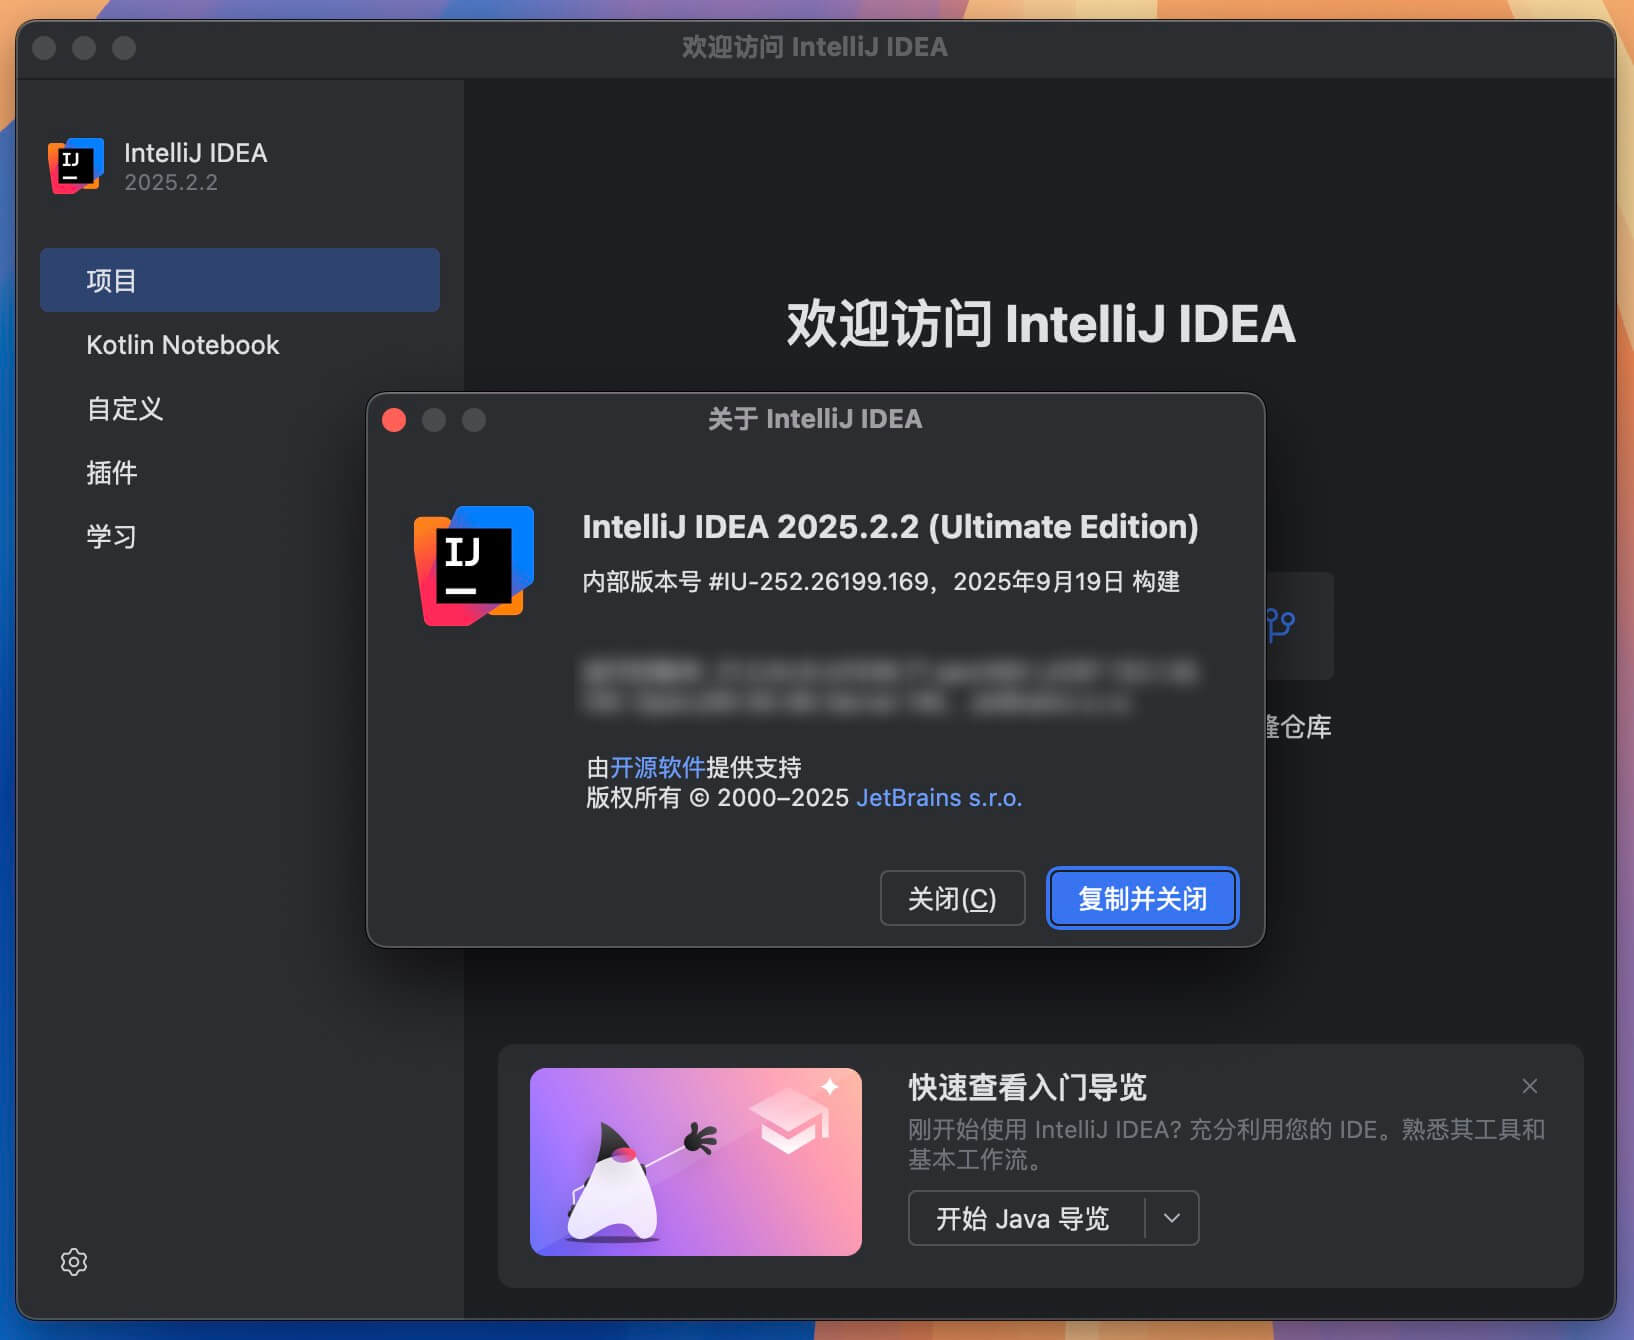1634x1340 pixels.
Task: Open the 开源软件 link
Action: [x=657, y=767]
